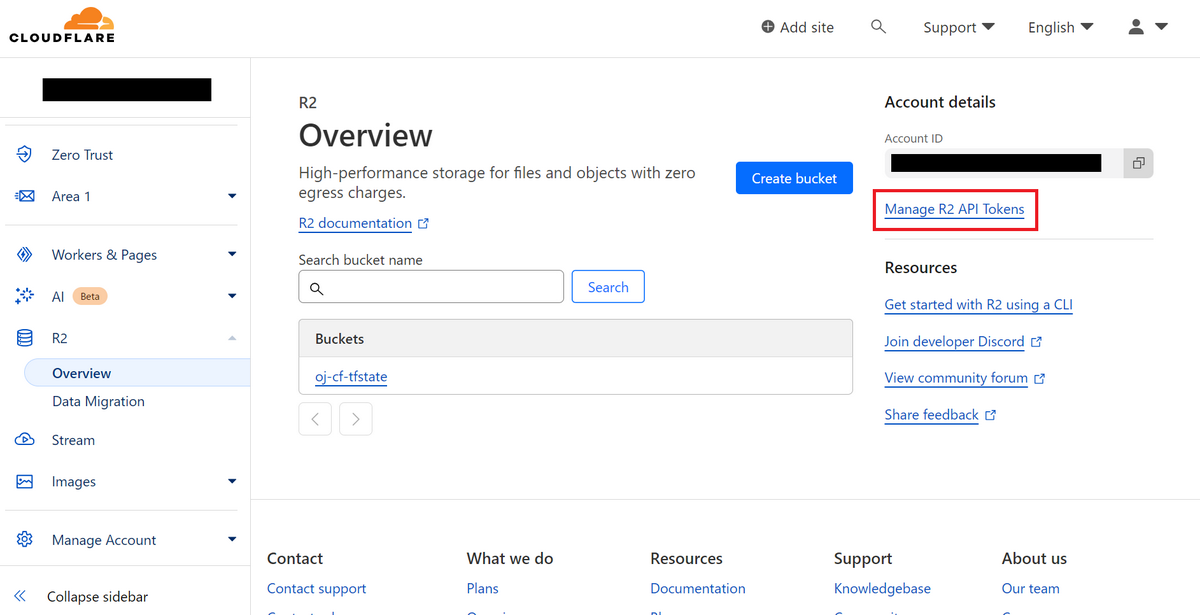
Task: Open the R2 documentation link
Action: tap(355, 224)
